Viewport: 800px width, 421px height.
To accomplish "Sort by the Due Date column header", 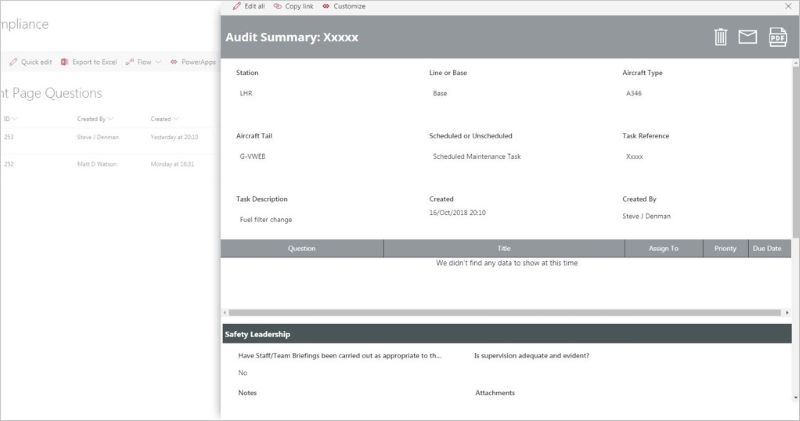I will point(767,249).
